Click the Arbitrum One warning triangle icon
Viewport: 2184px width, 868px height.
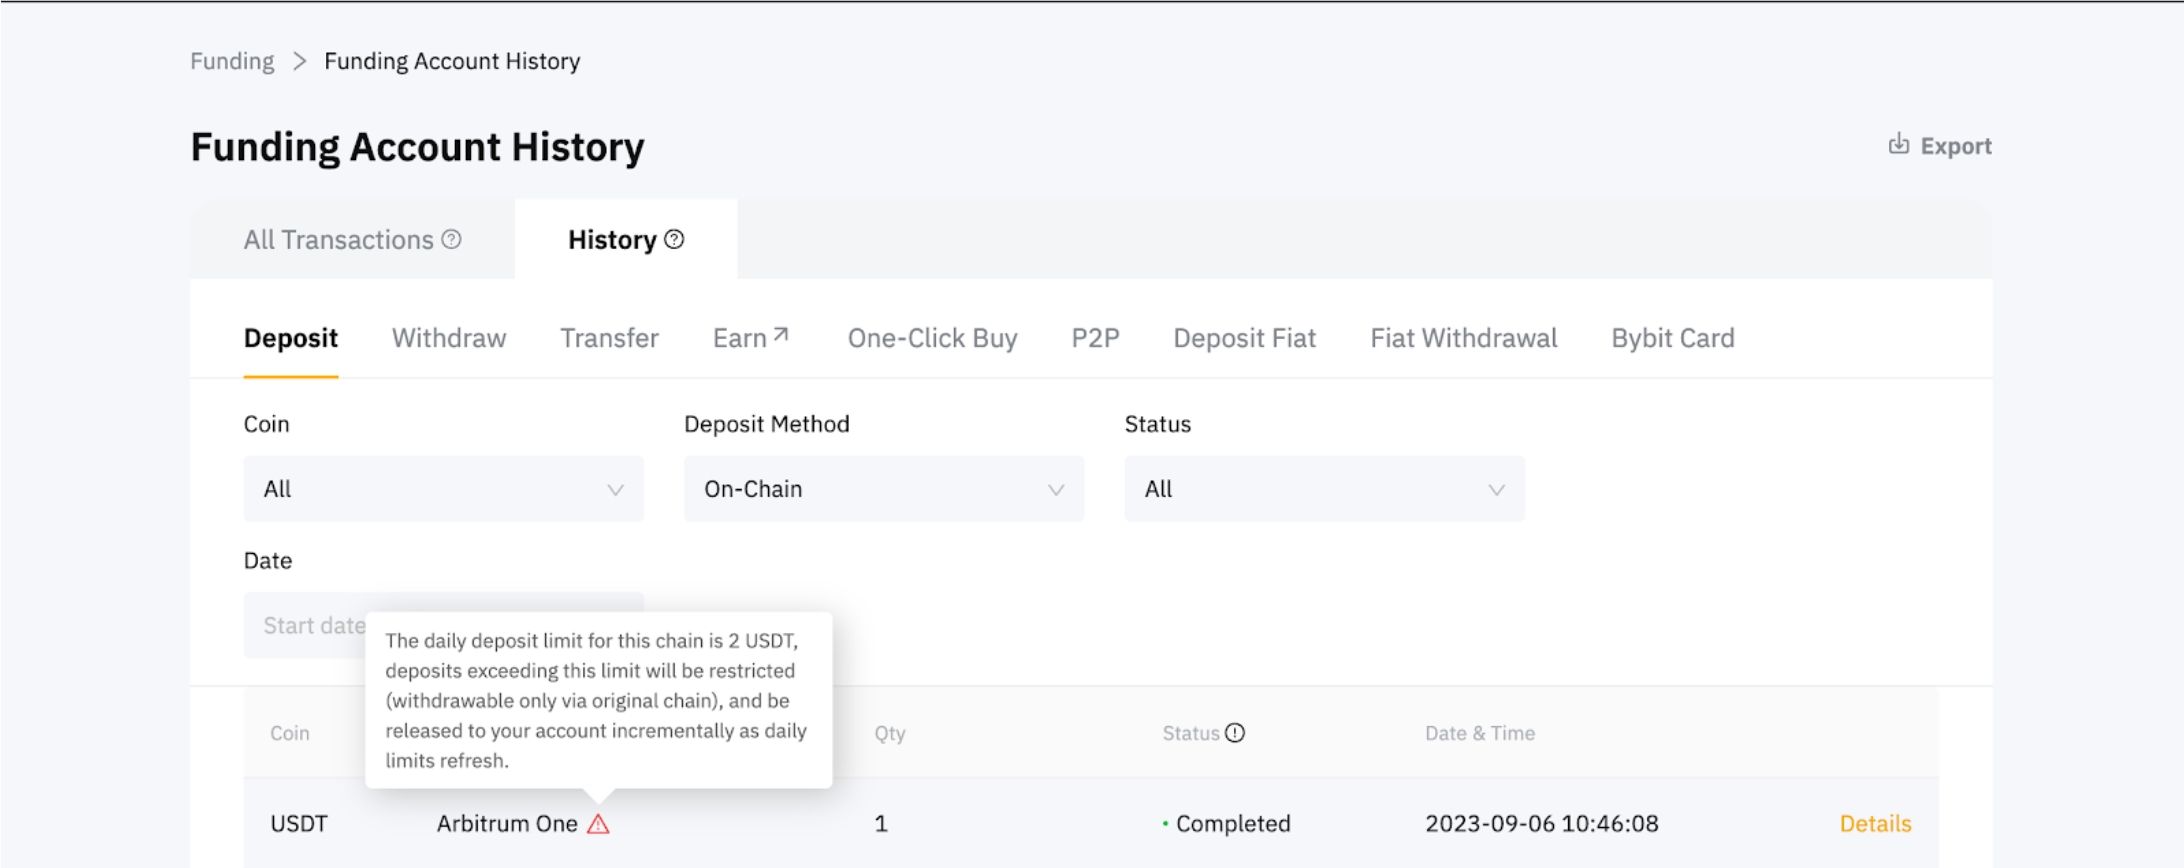[598, 824]
